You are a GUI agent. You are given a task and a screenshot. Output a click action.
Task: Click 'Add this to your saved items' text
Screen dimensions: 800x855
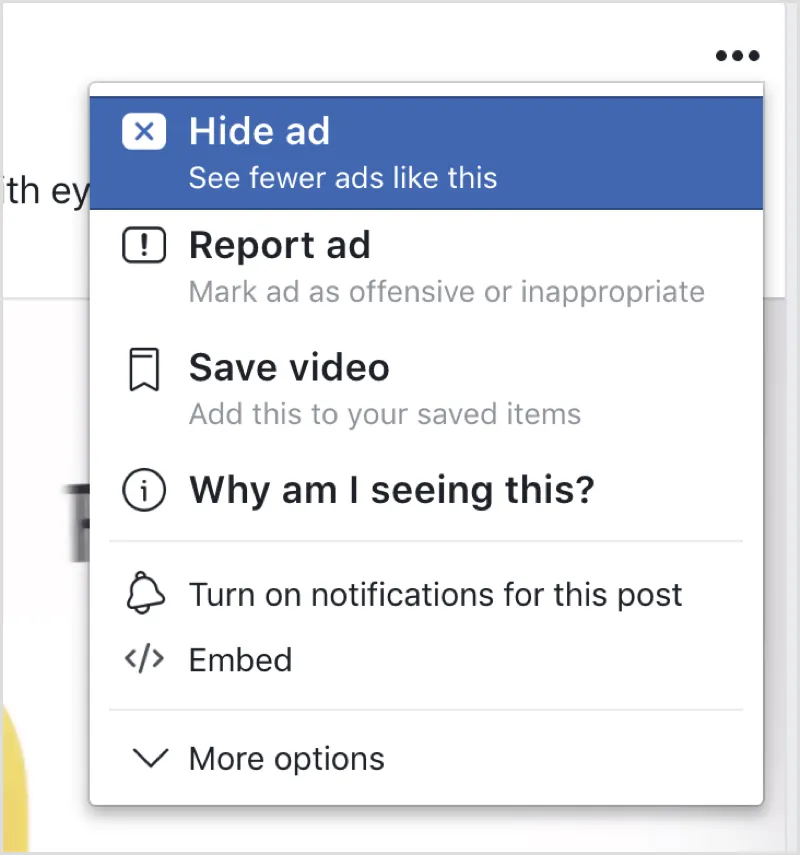[385, 414]
